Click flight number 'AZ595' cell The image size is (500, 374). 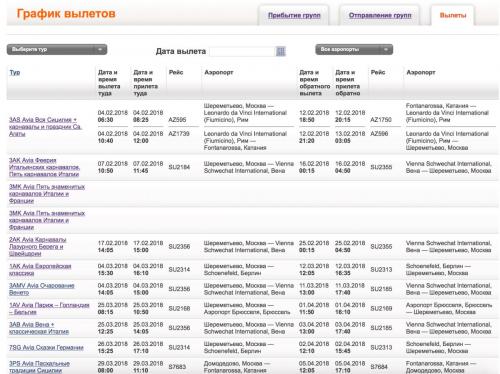(x=177, y=120)
